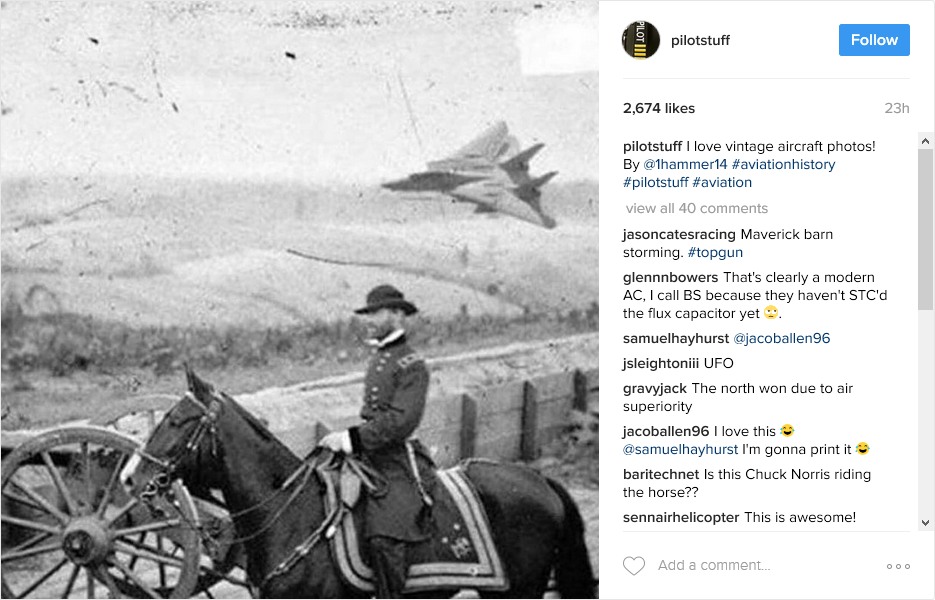Click the comments scrollbar thumb
Viewport: 935px width, 600px height.
tap(925, 230)
